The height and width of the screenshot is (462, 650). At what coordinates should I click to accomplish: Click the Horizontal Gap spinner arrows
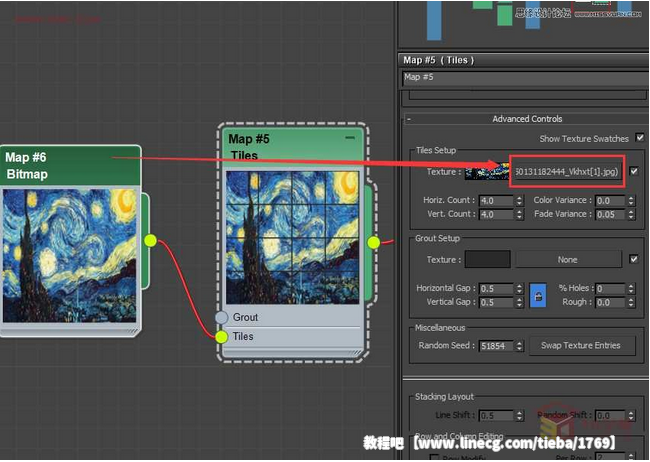click(x=519, y=289)
